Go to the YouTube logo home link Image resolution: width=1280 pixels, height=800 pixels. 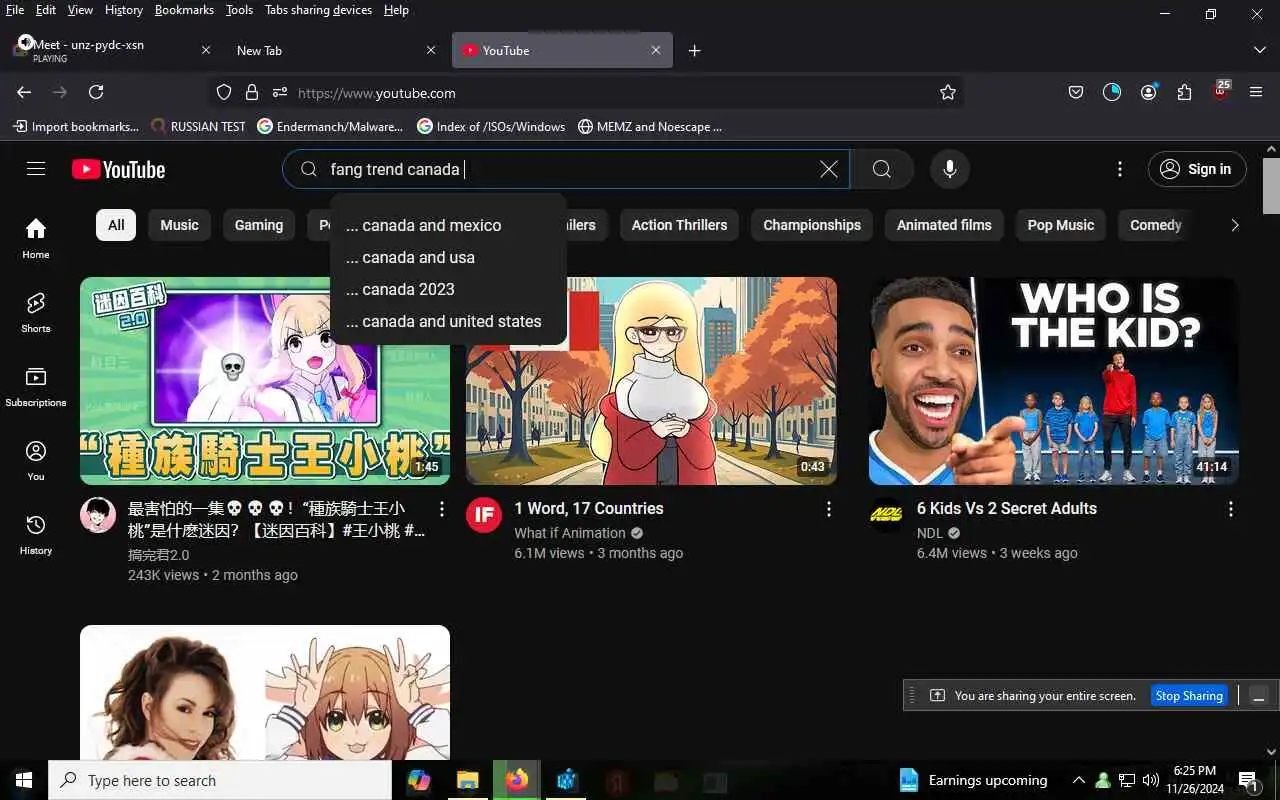118,169
